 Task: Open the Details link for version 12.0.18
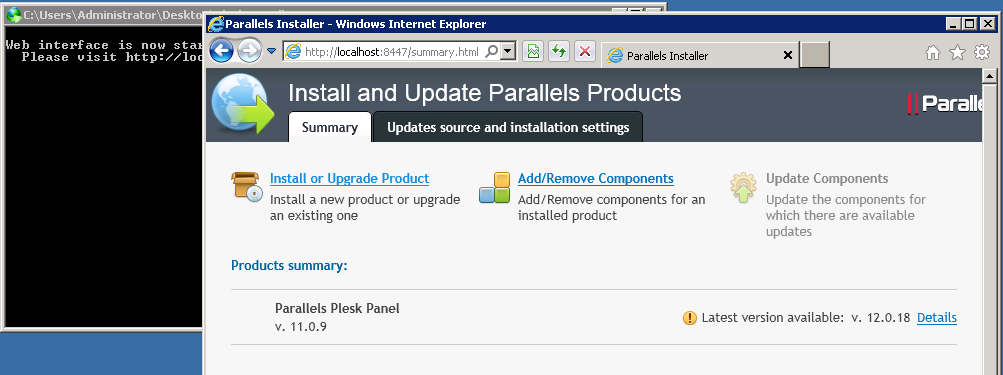click(x=936, y=317)
